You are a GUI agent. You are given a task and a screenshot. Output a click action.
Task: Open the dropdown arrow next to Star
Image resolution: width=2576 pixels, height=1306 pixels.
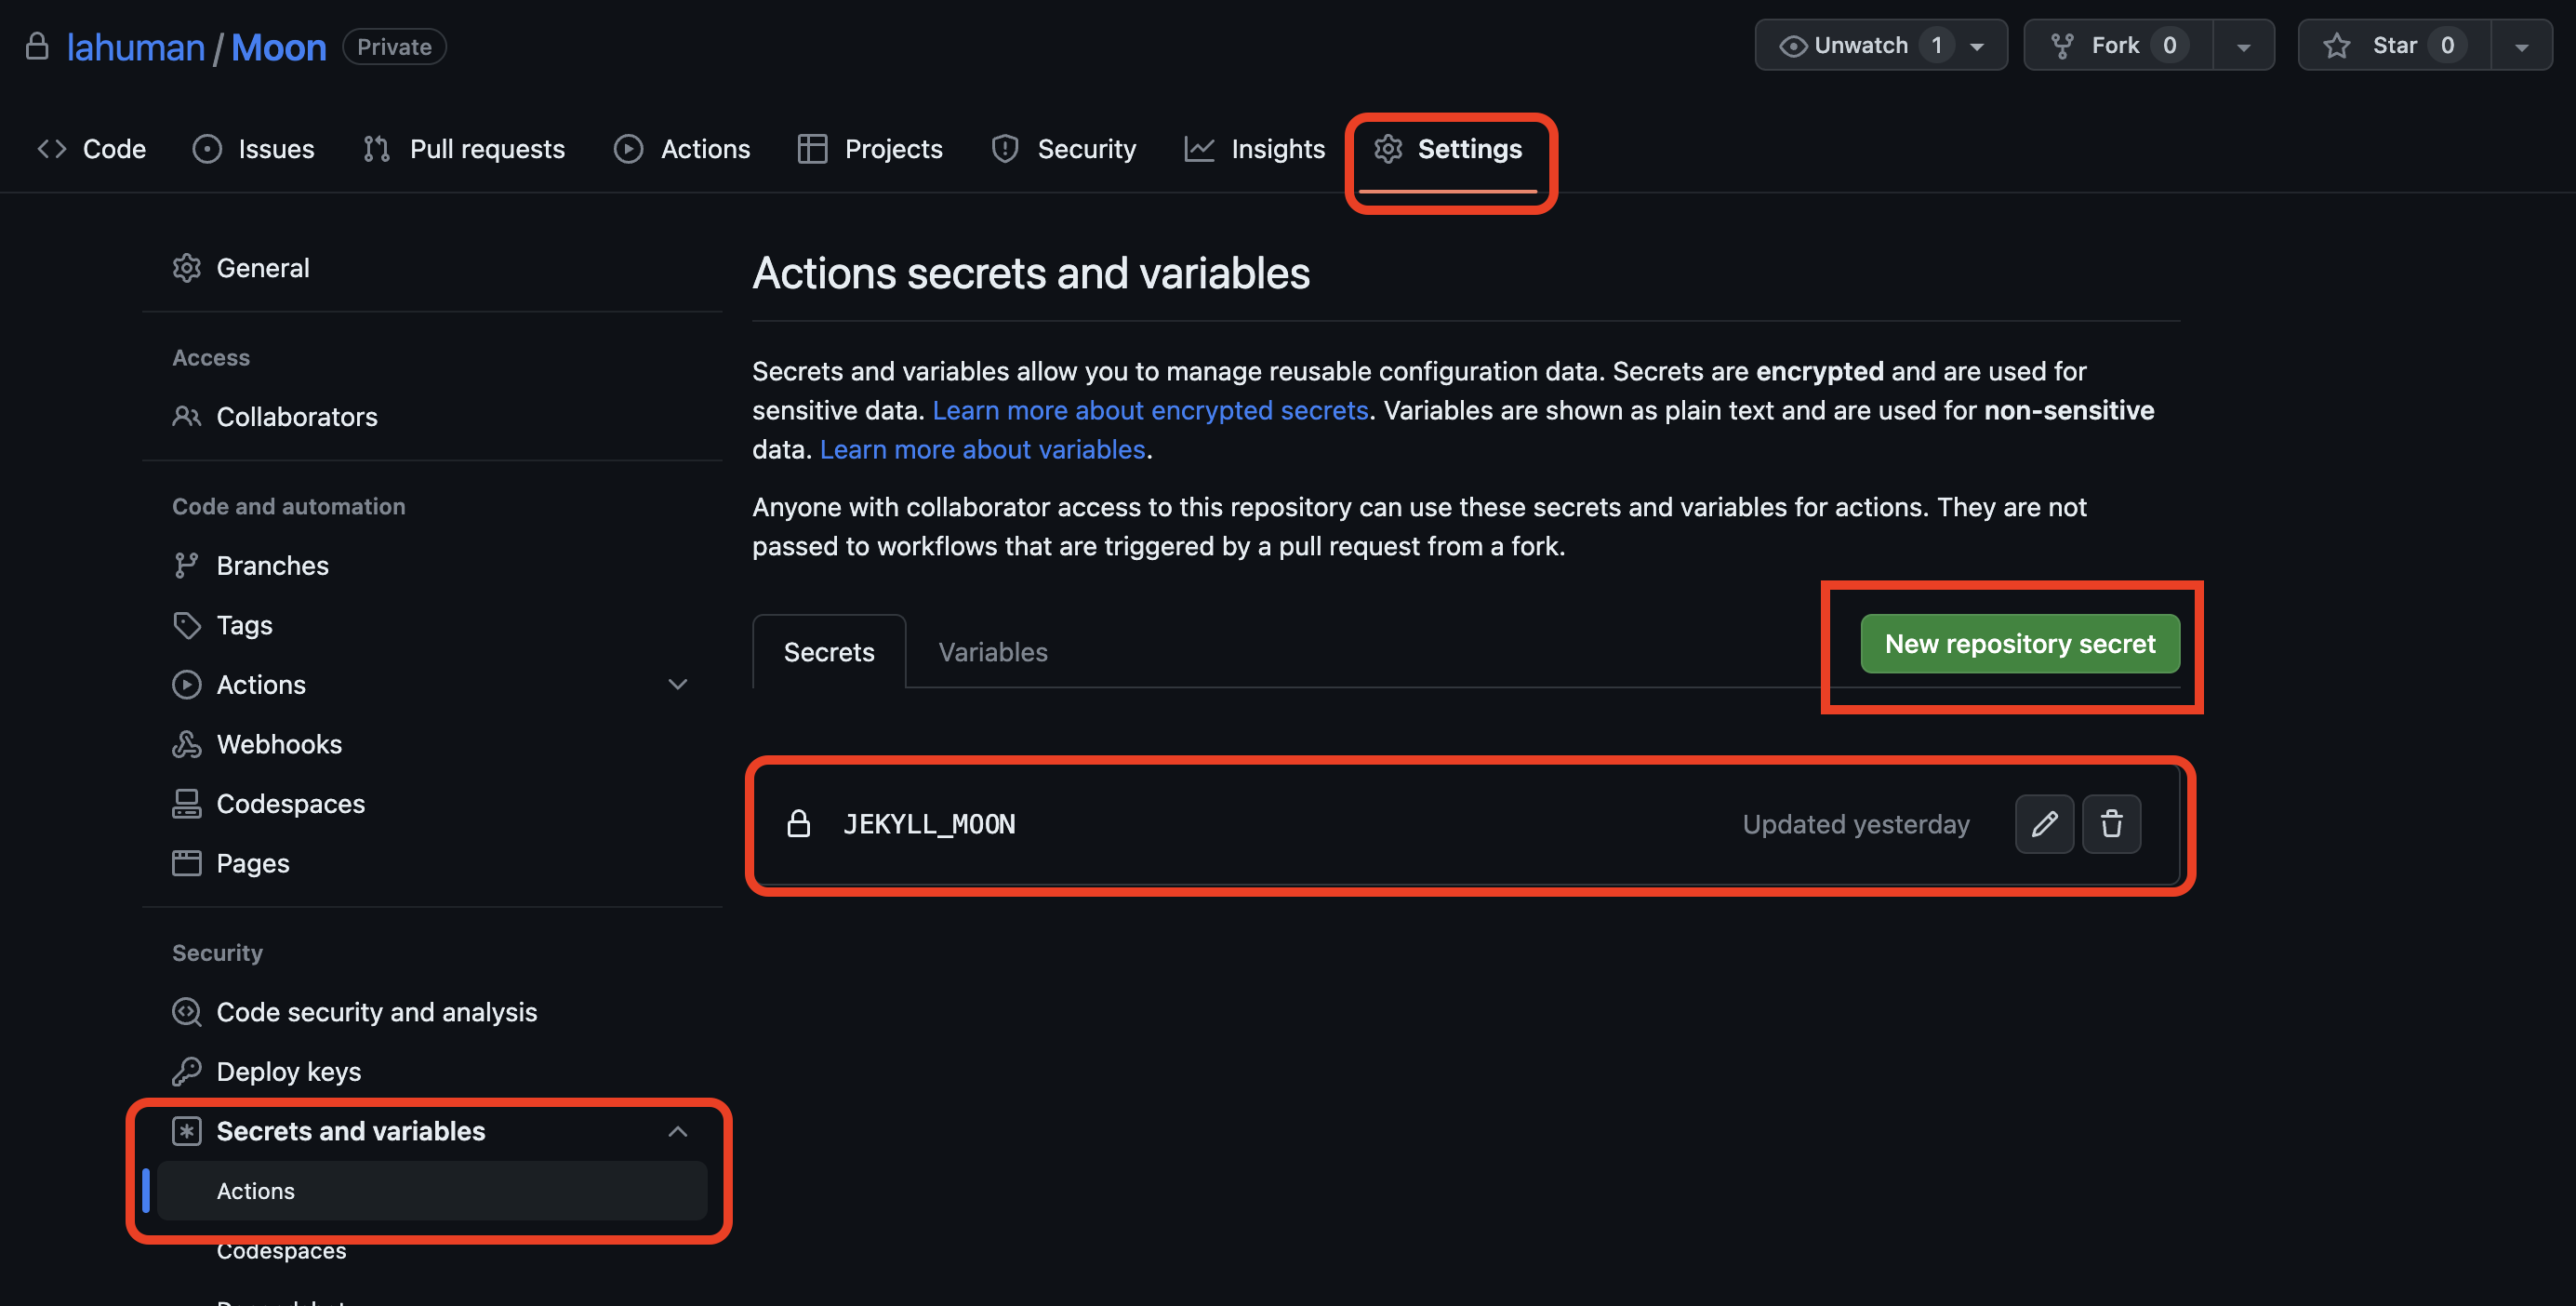pyautogui.click(x=2521, y=47)
